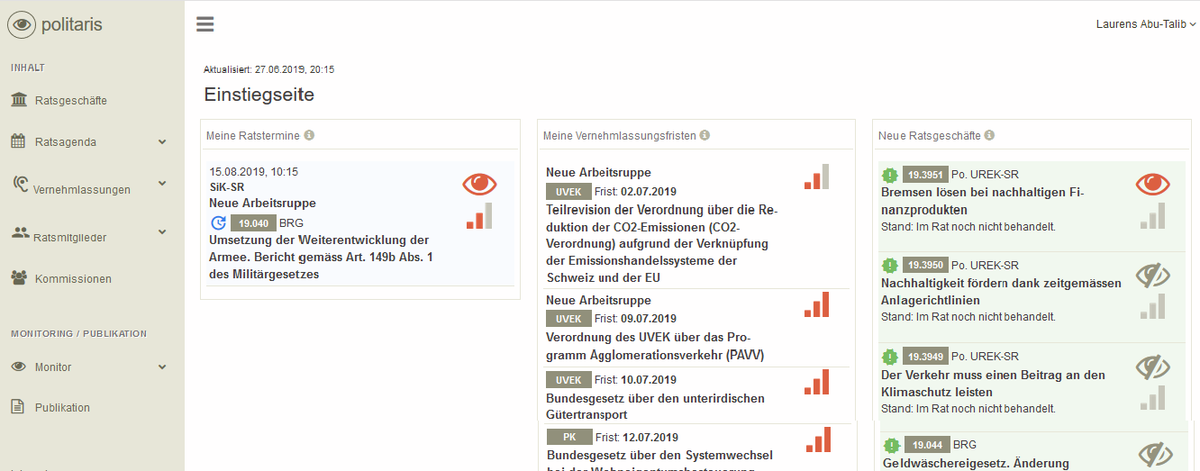Open Der Verkehr muss einen Beitrag link
The height and width of the screenshot is (471, 1200).
(x=992, y=383)
